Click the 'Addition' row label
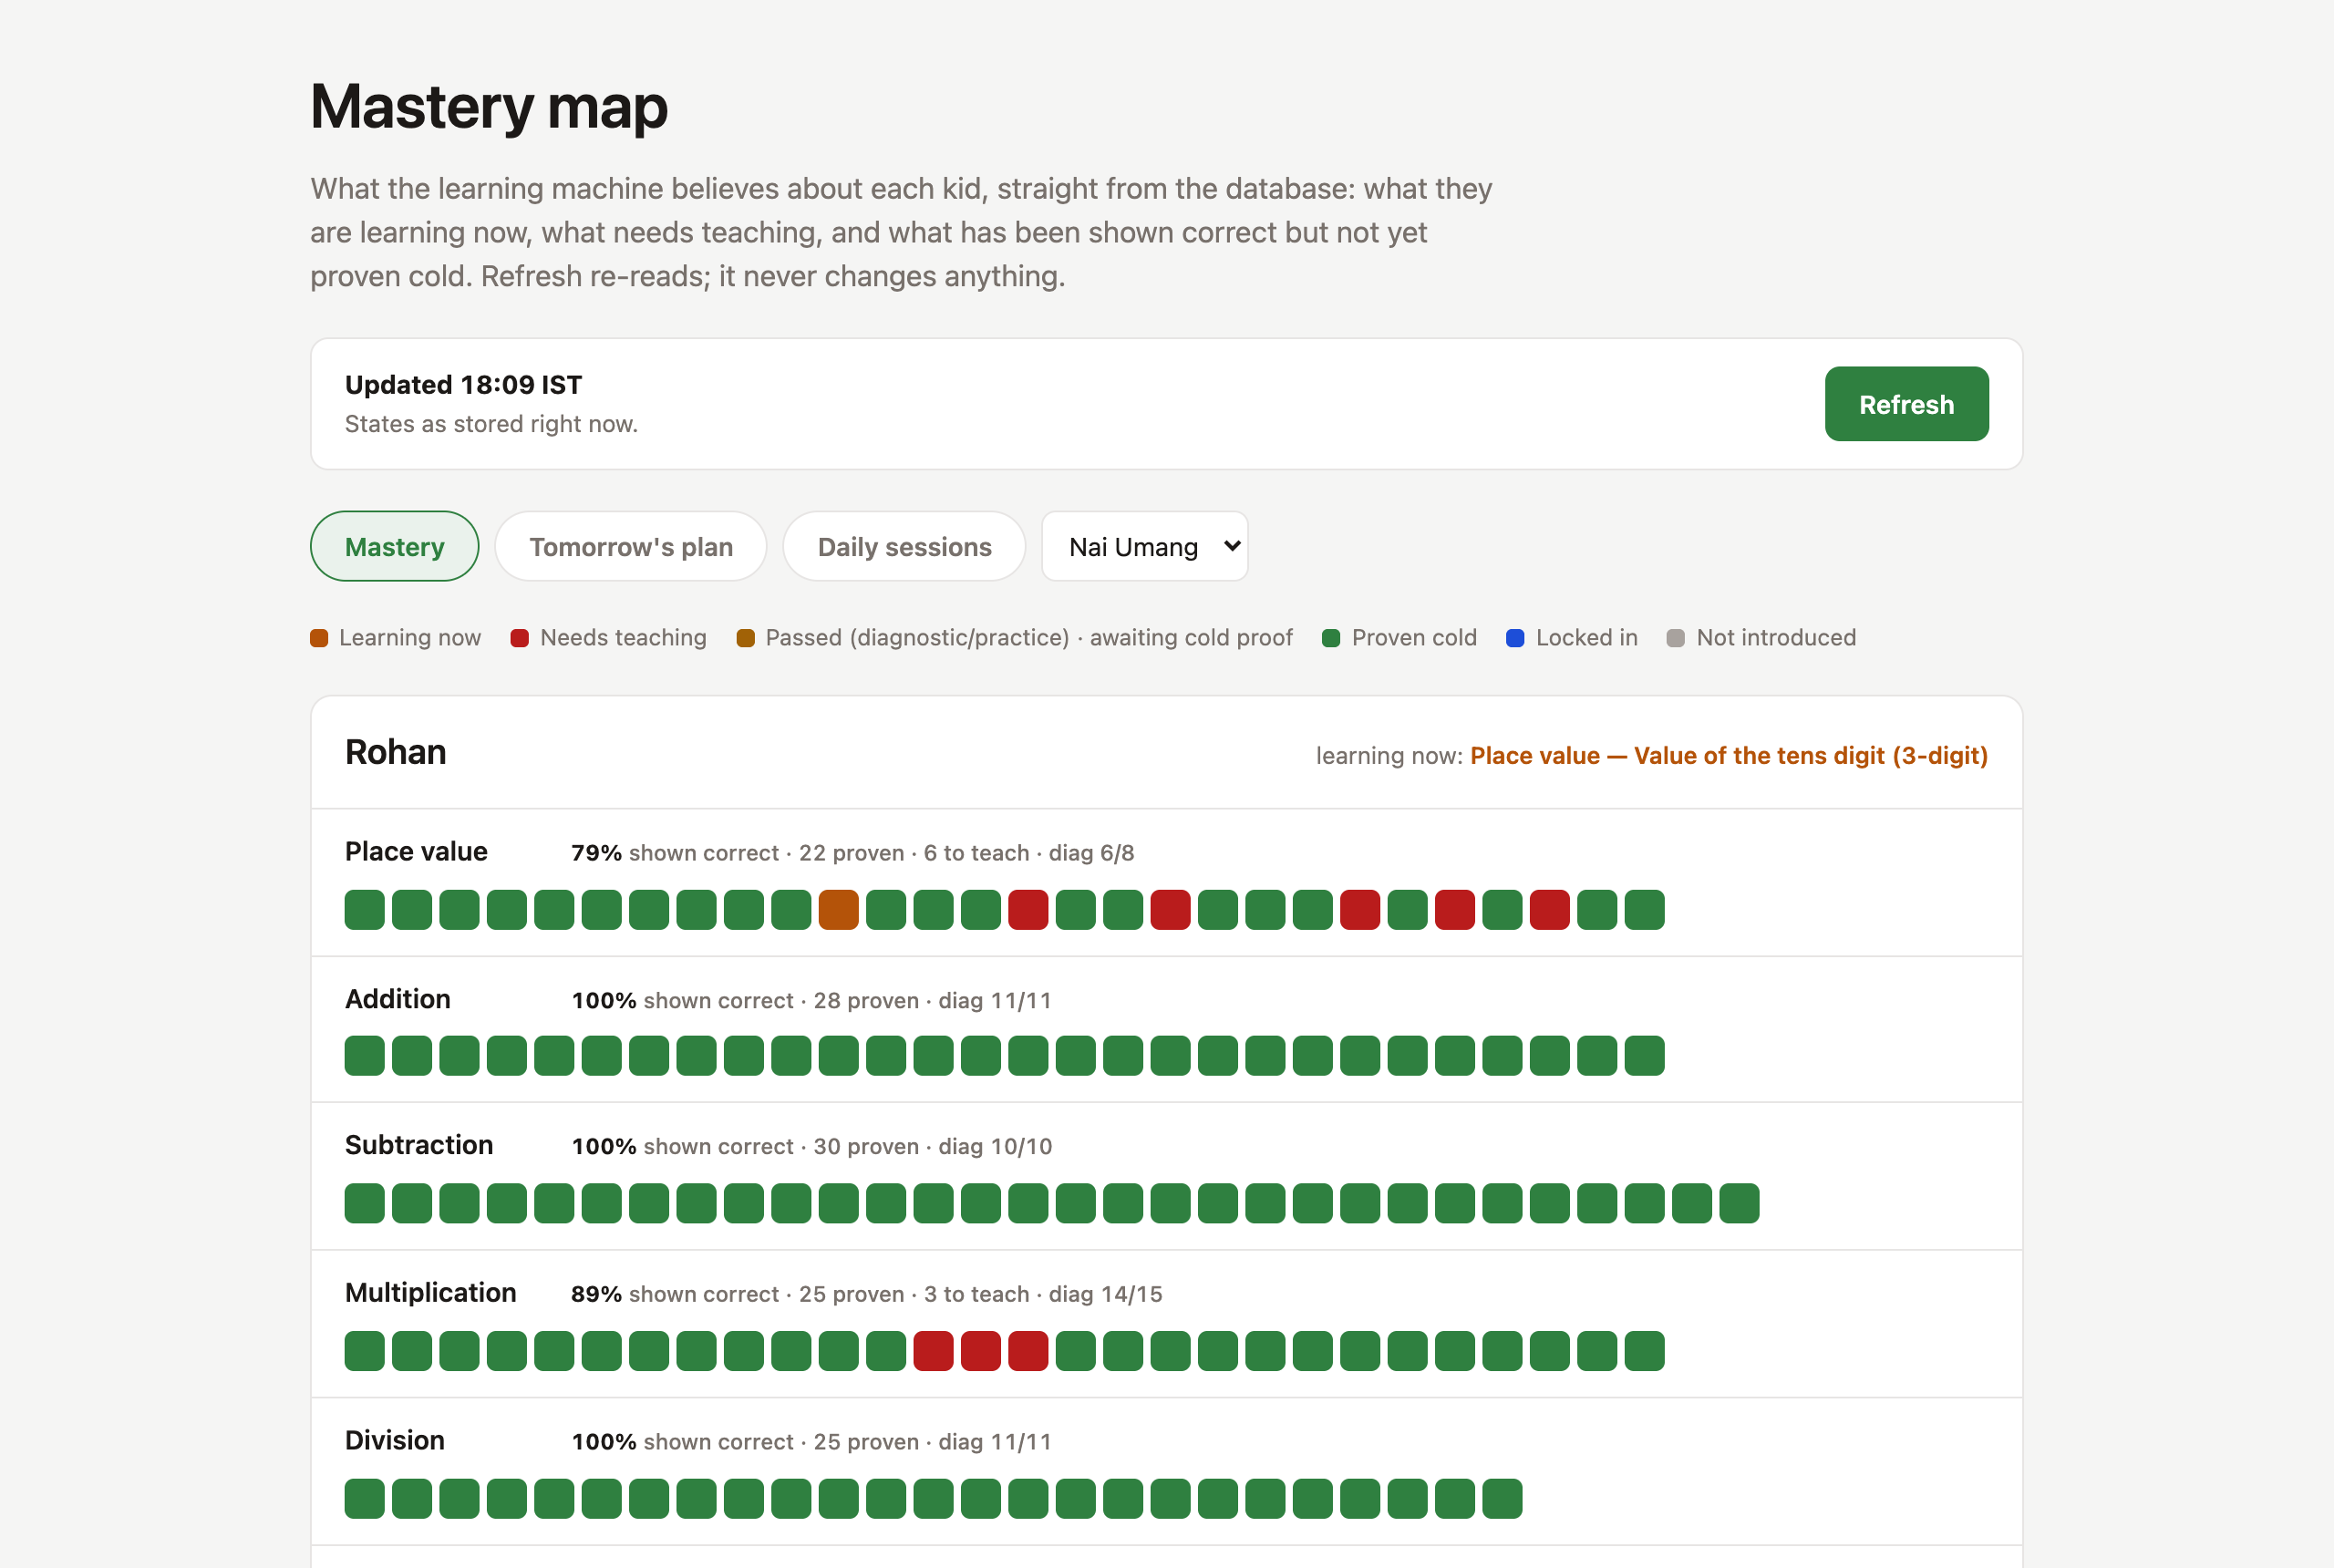The image size is (2334, 1568). point(398,999)
